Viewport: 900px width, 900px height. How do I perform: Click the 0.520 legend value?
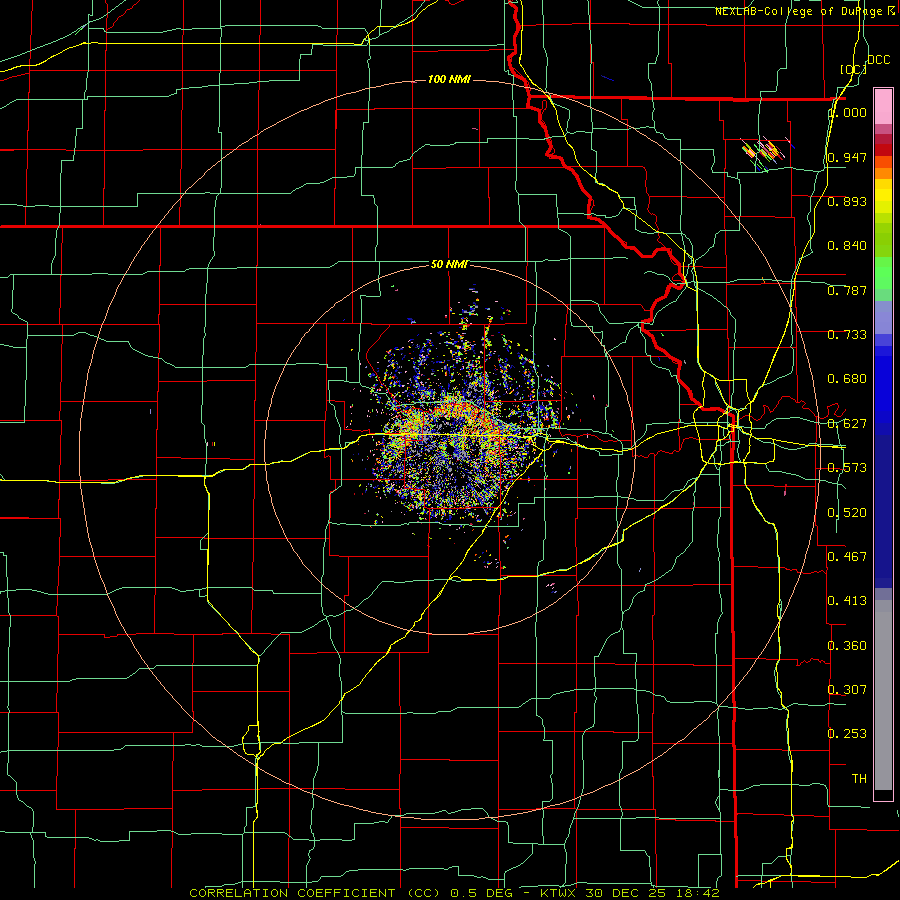[x=847, y=513]
